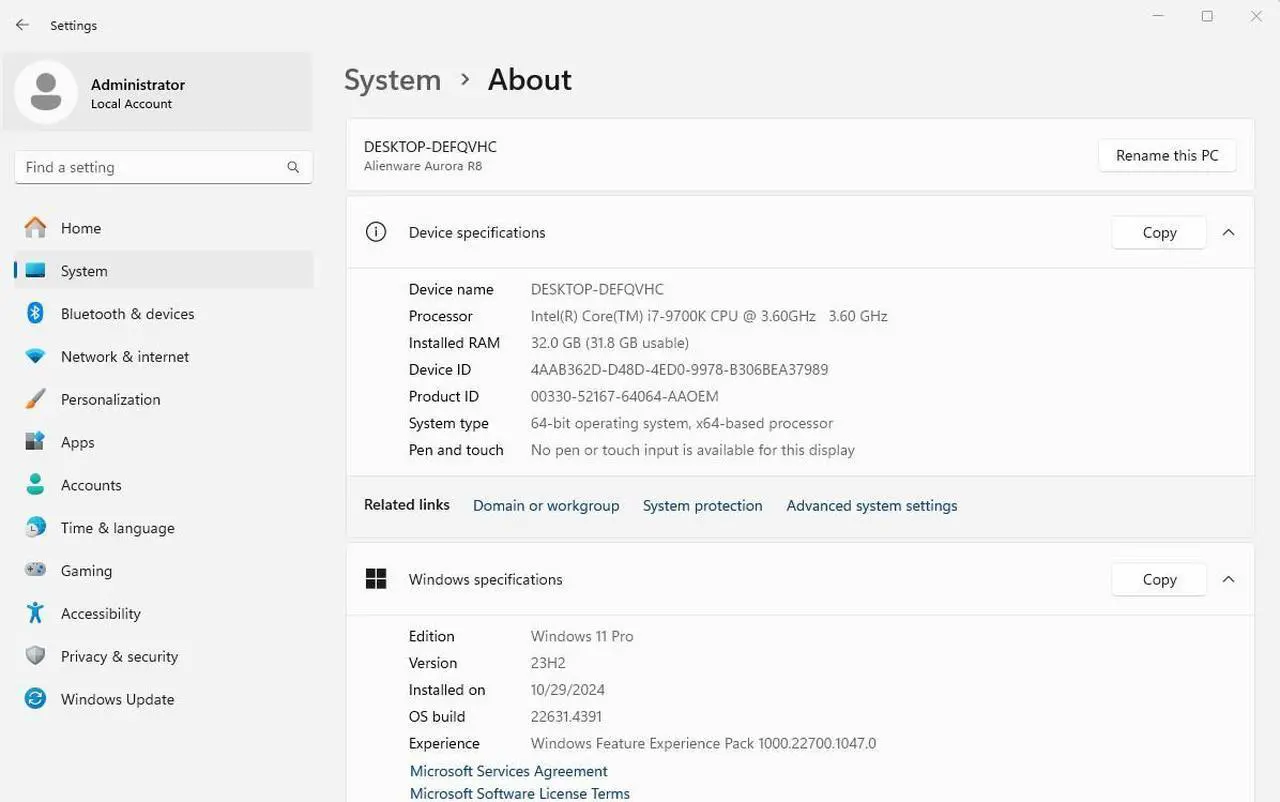Open System protection link
The height and width of the screenshot is (802, 1280).
[x=702, y=505]
